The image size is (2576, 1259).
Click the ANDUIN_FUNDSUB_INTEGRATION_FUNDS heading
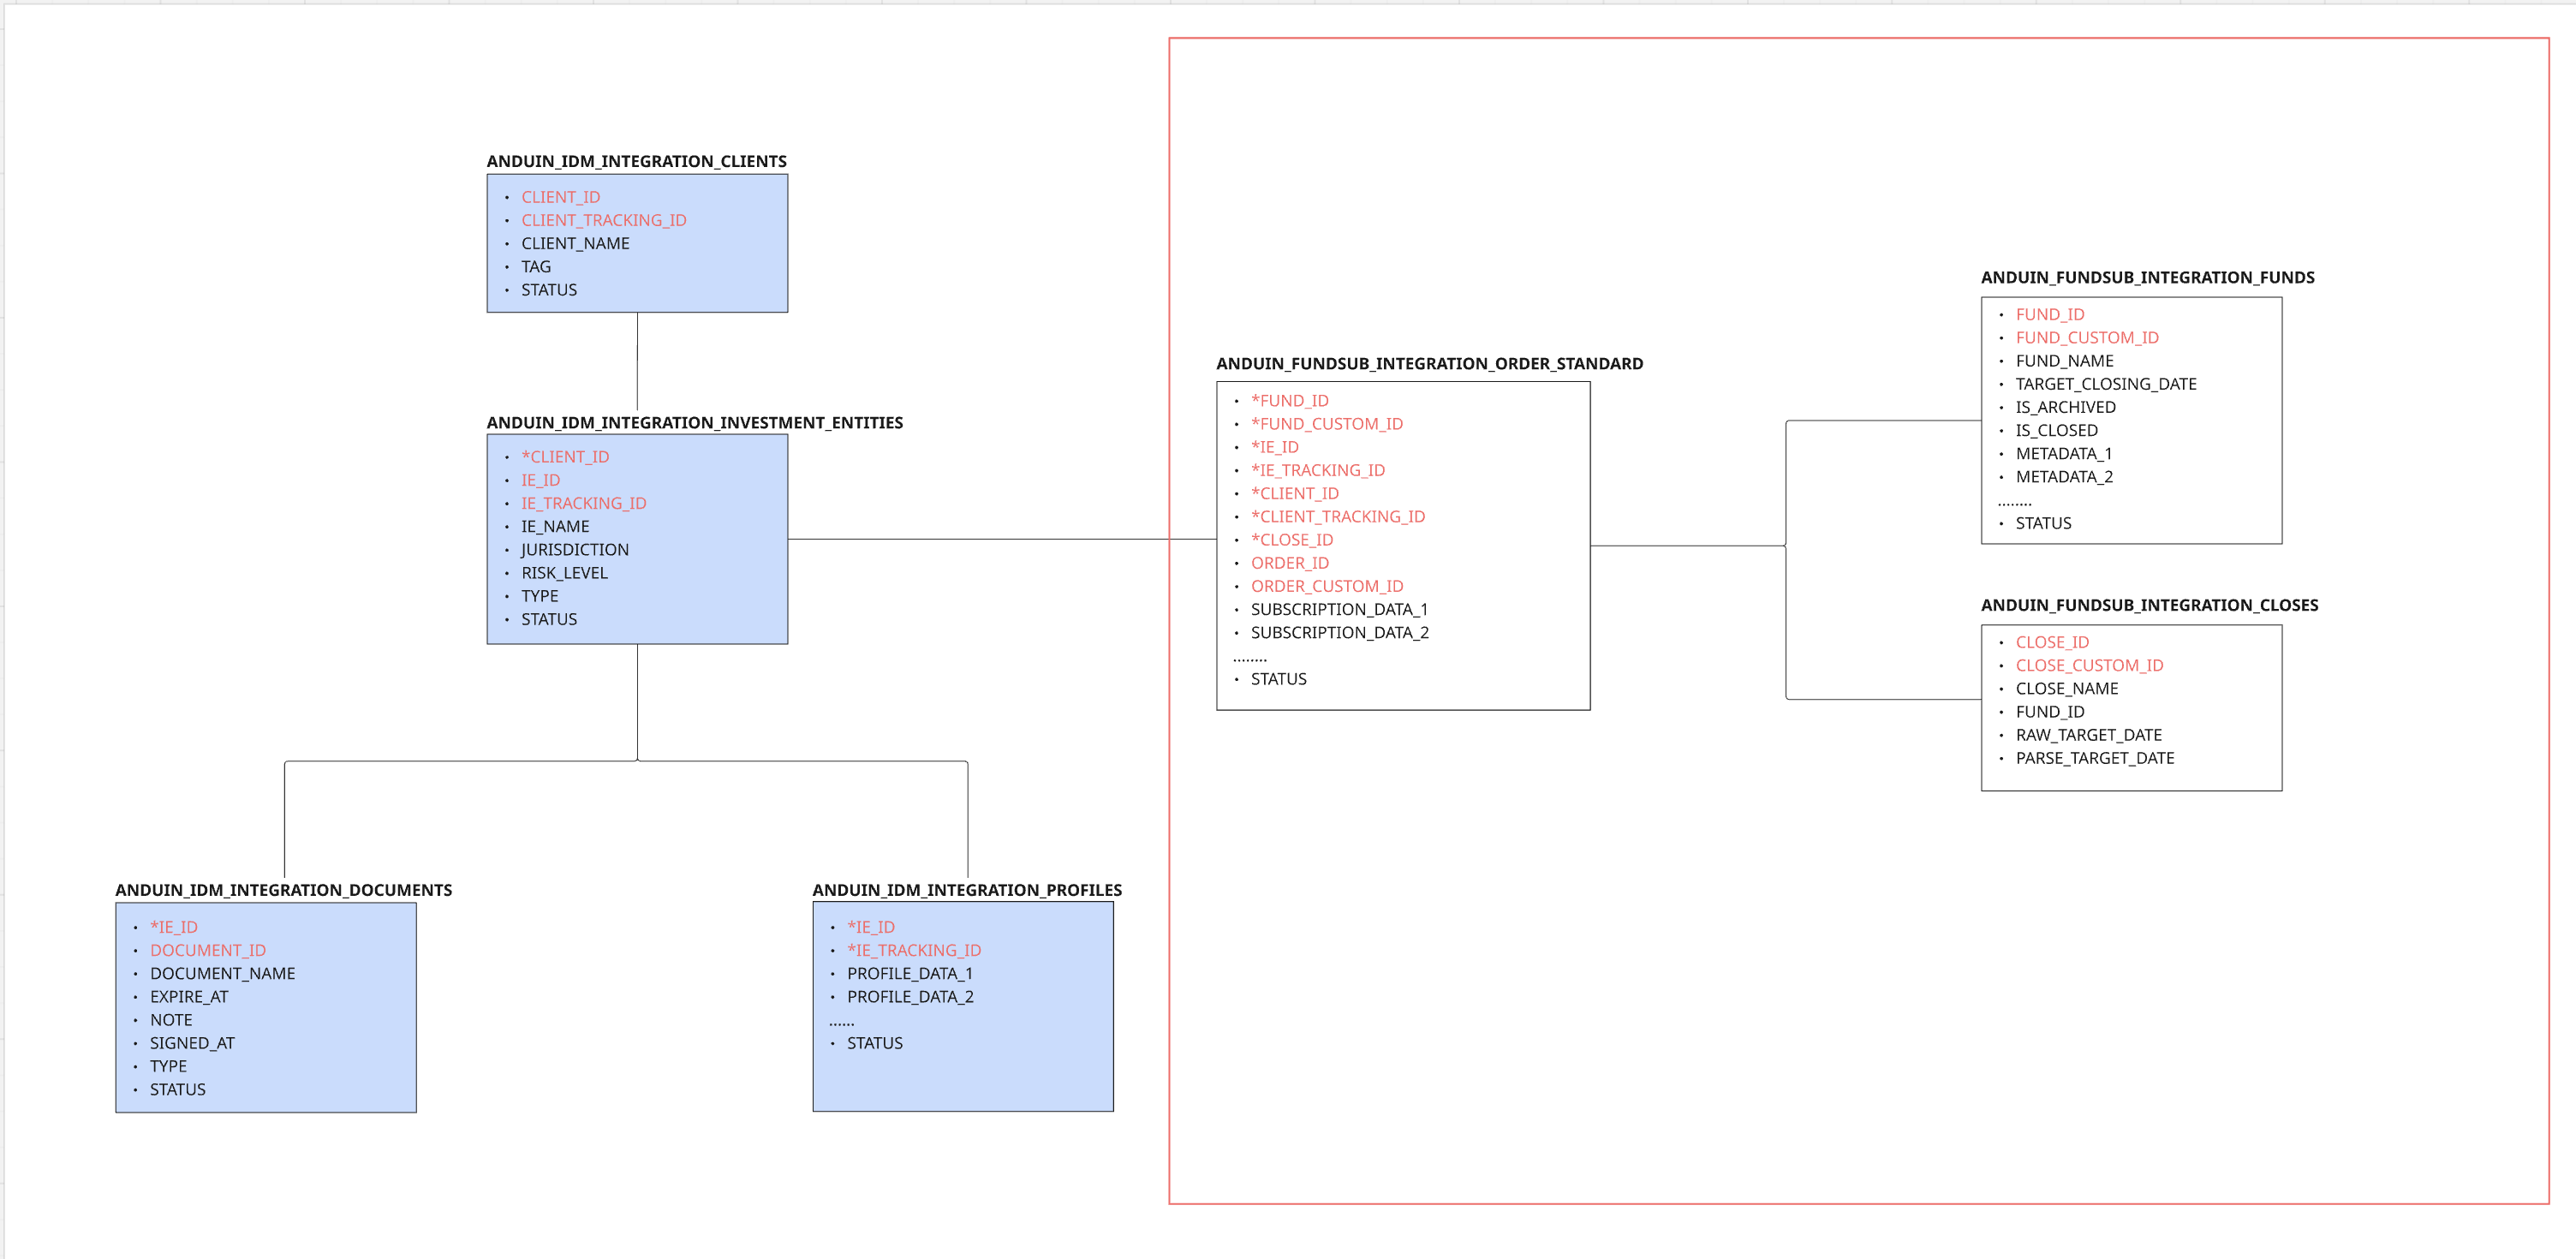coord(2147,277)
